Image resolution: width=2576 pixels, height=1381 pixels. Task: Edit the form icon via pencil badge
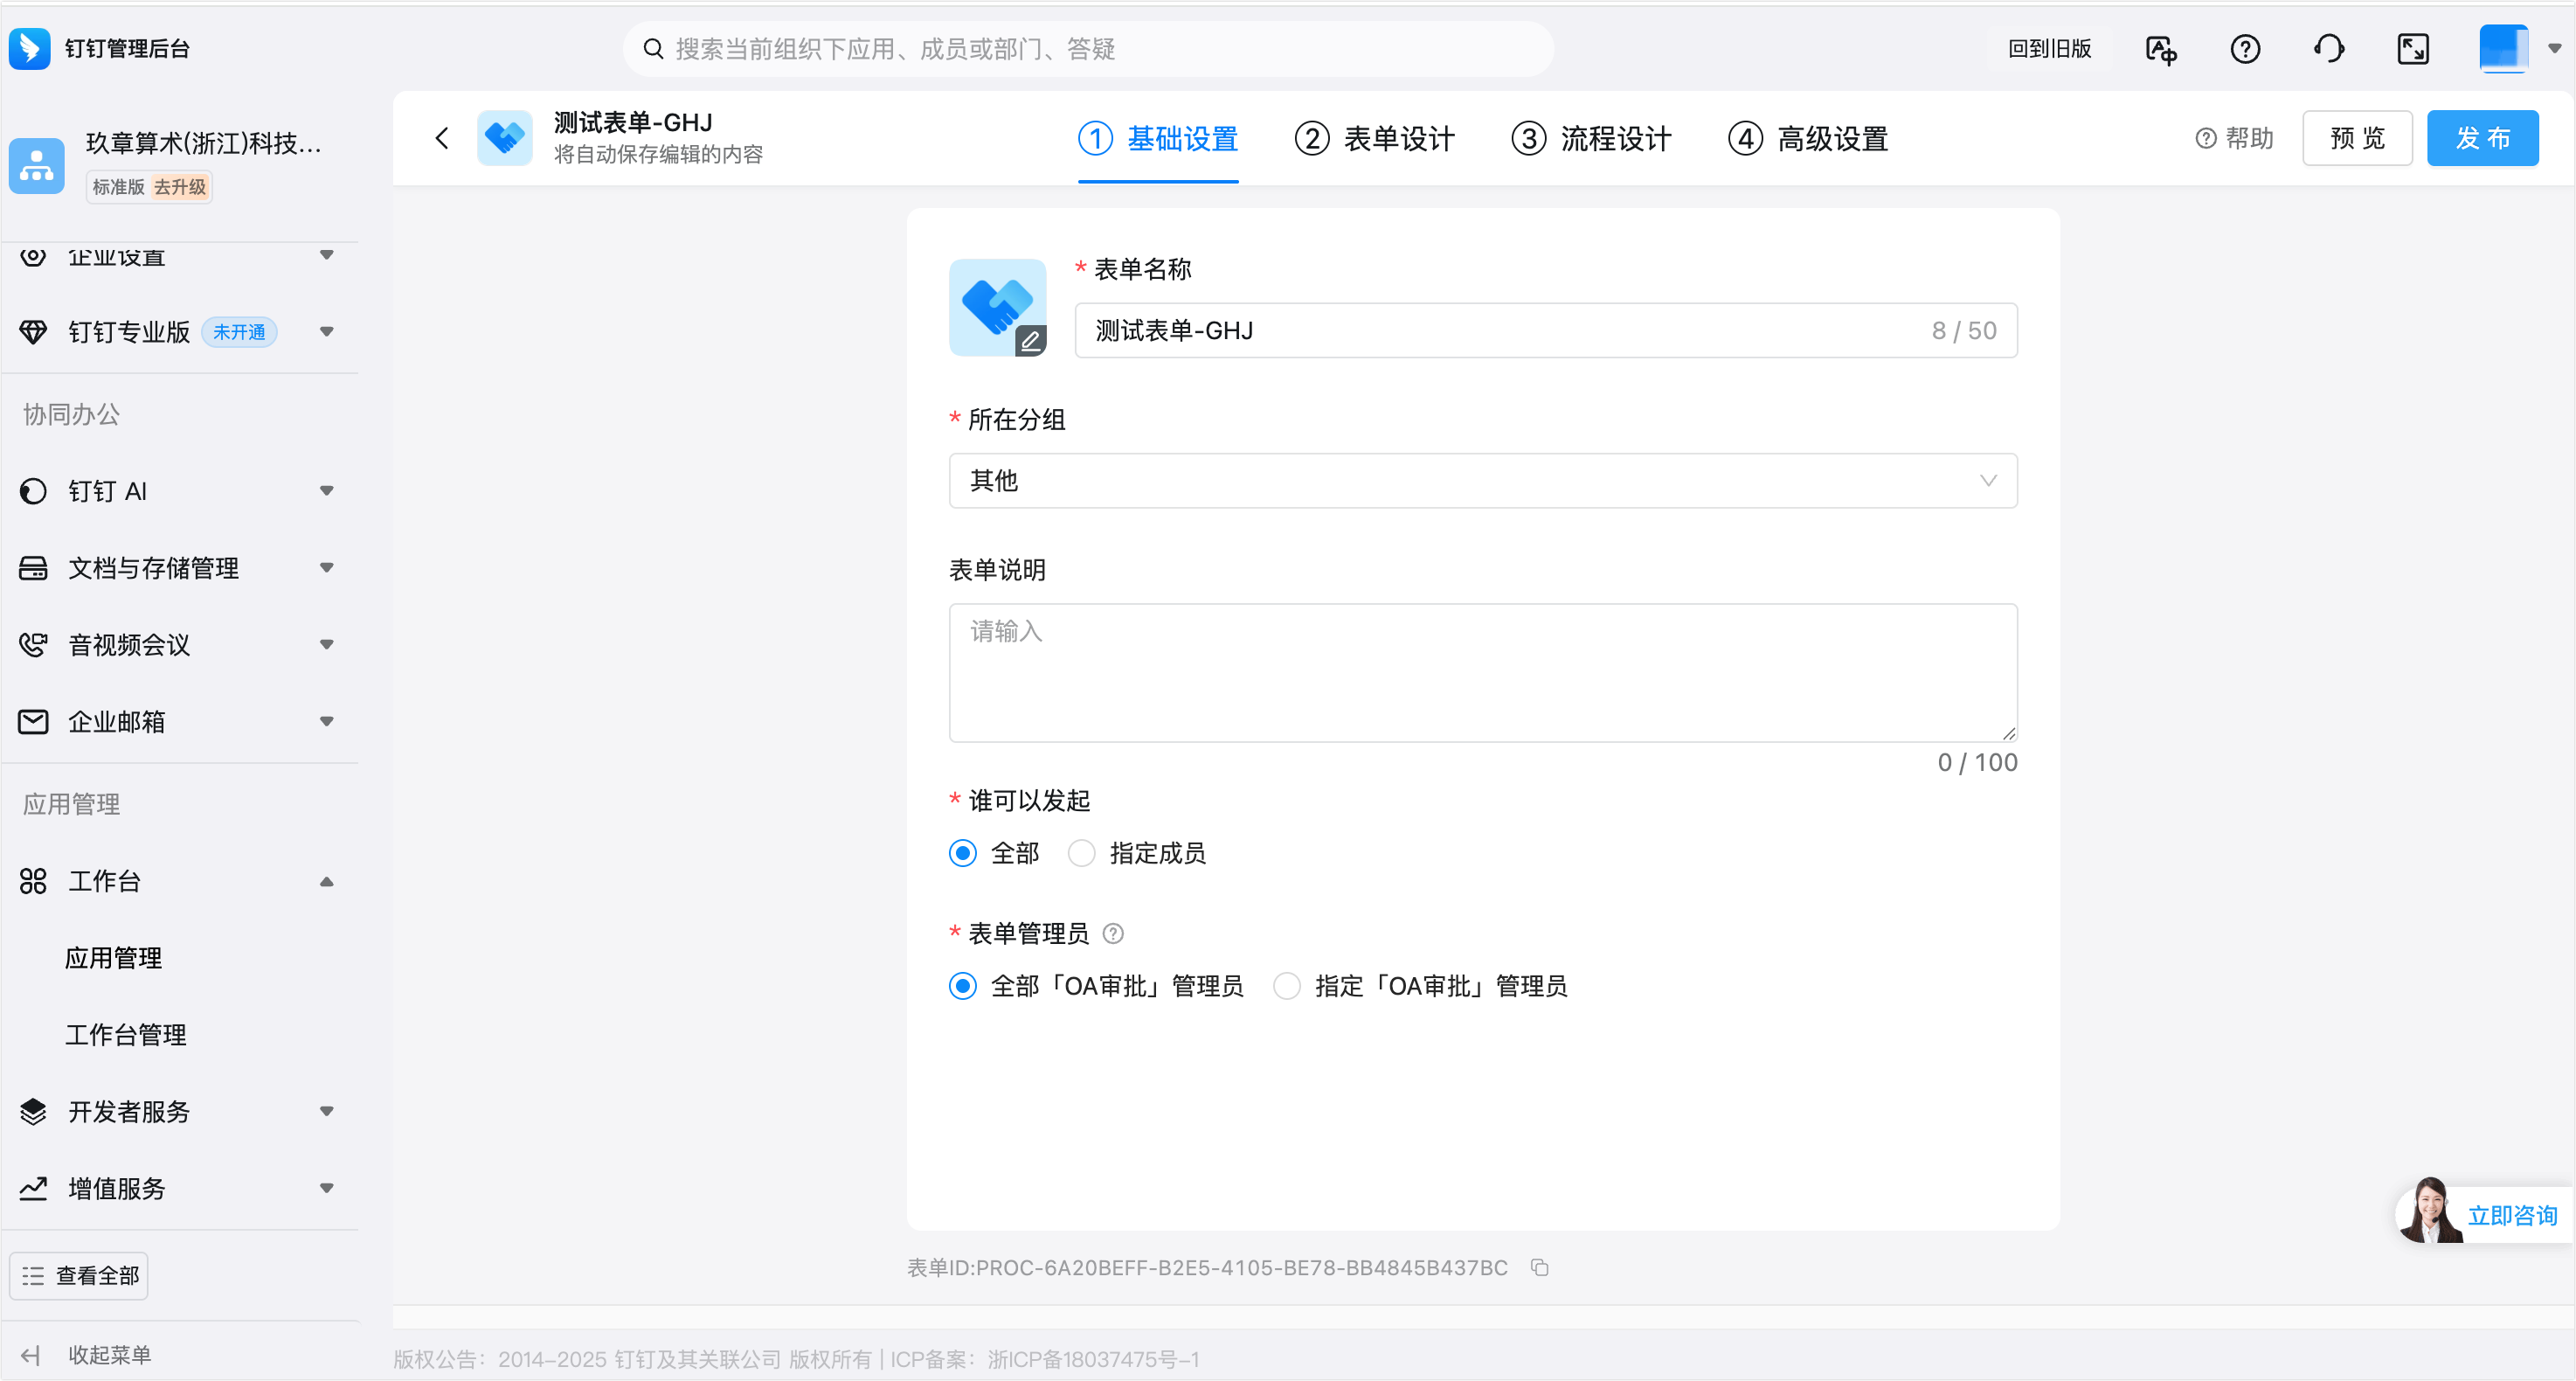[x=1030, y=341]
